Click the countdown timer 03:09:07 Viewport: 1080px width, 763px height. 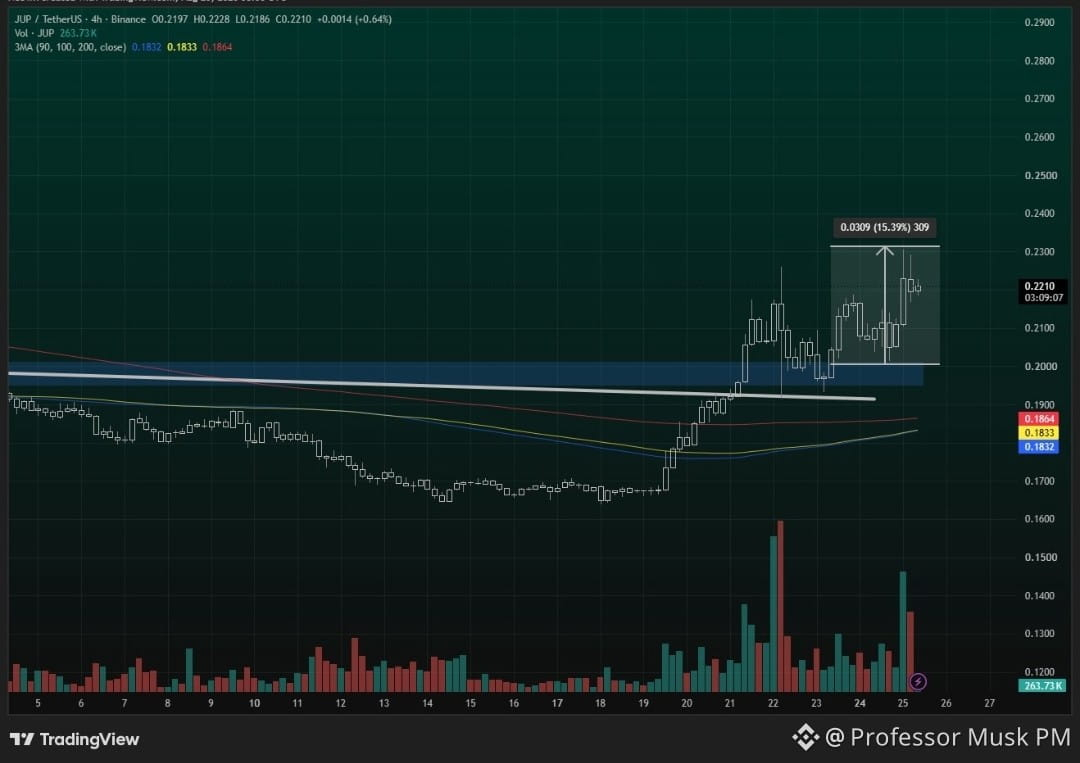[1043, 297]
